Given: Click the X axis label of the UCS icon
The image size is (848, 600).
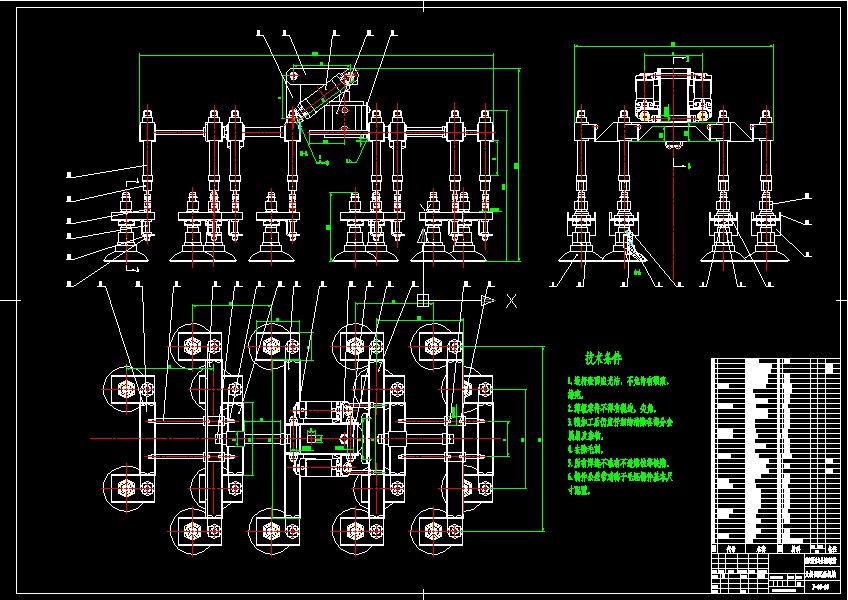Looking at the screenshot, I should coord(511,301).
